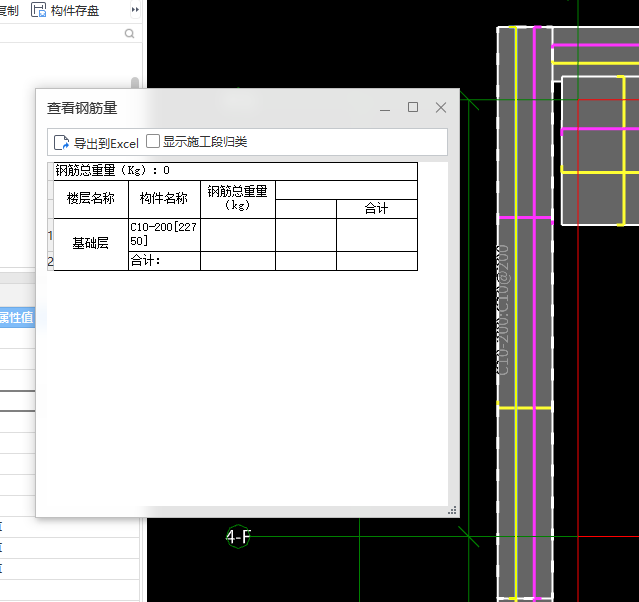Close the 查看钢筋量 dialog
Screen dimensions: 639x602
pyautogui.click(x=441, y=108)
